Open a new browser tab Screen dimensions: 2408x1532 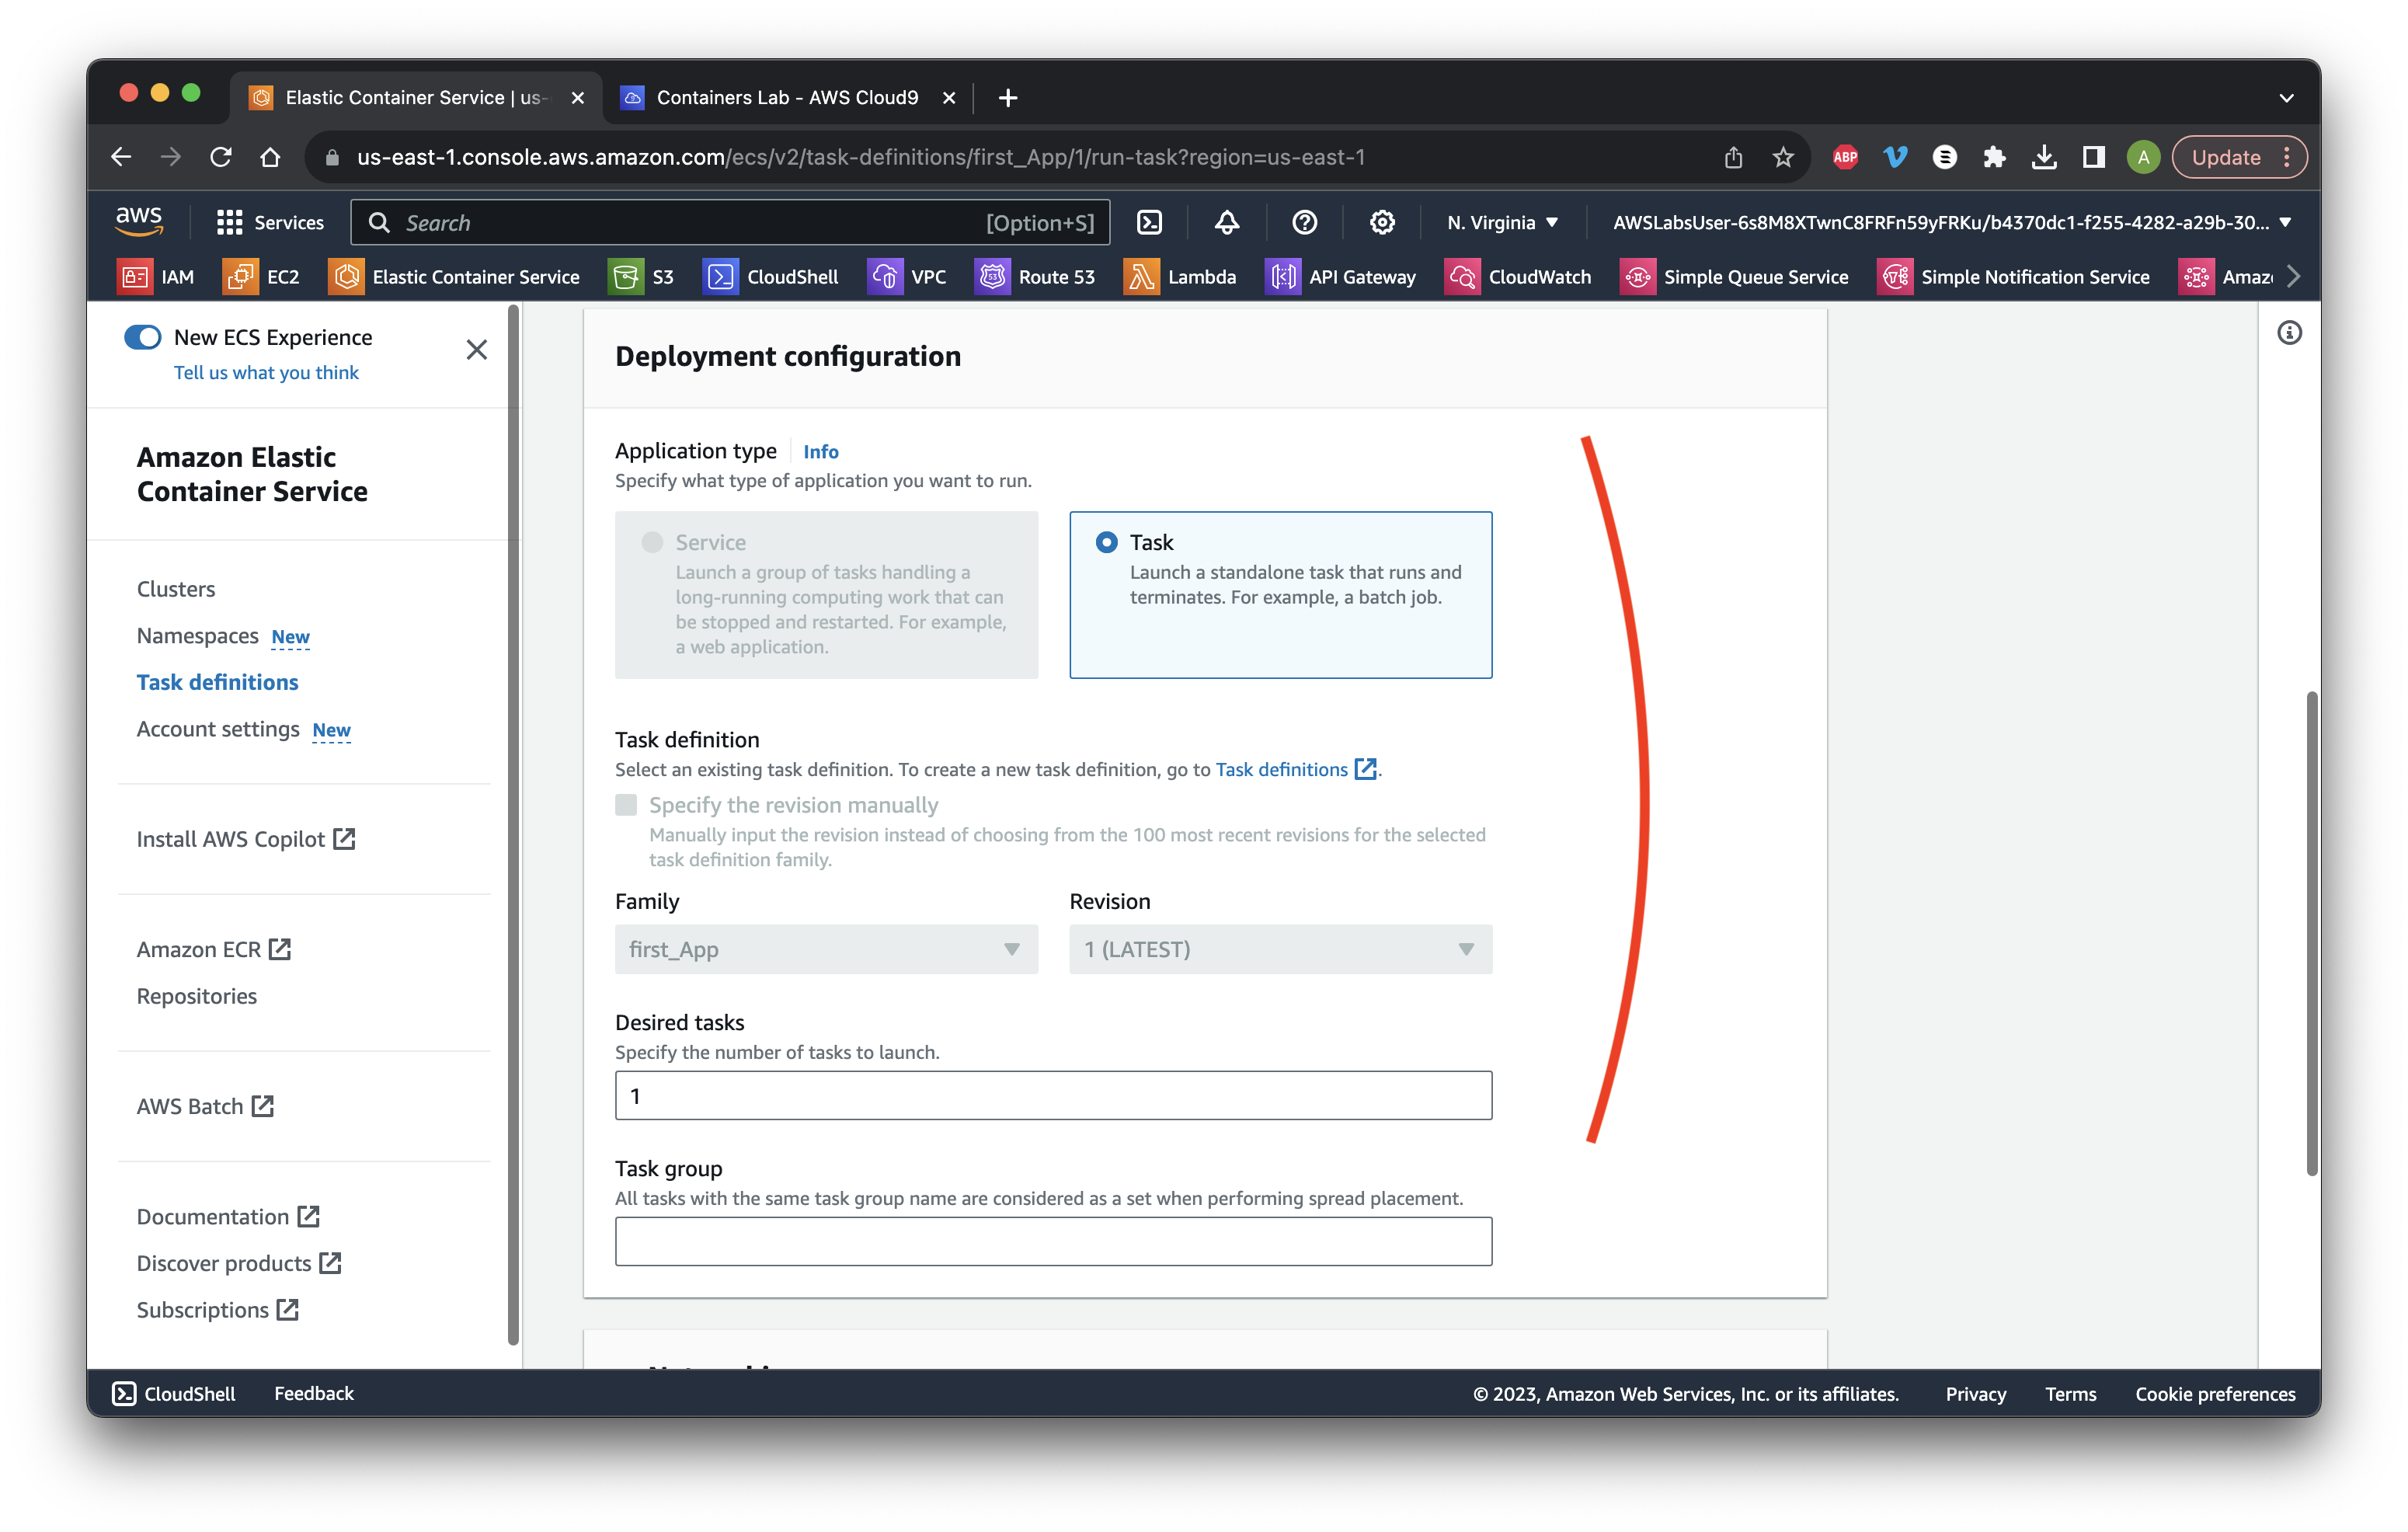[1008, 97]
